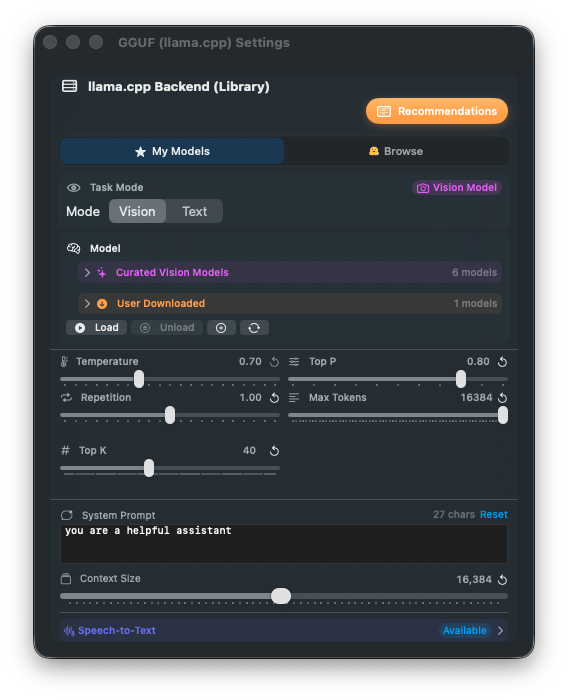Click the Top K value 40

click(x=249, y=450)
